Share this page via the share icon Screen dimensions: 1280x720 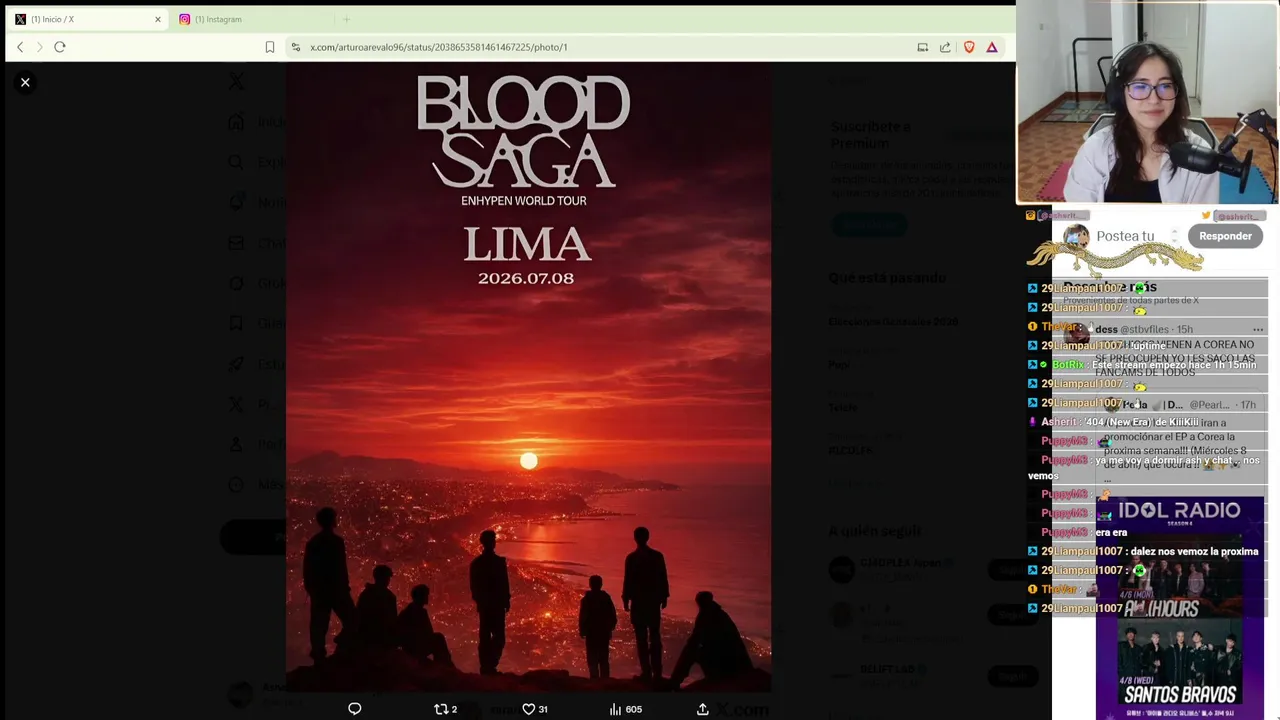[x=945, y=47]
